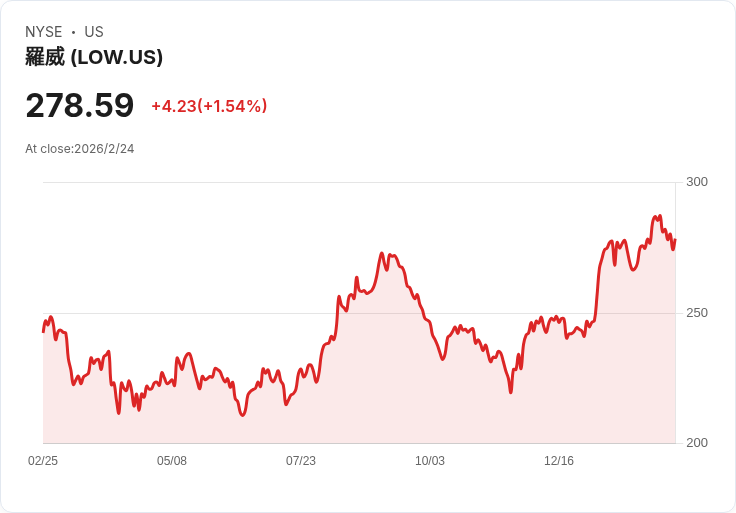
Task: Click the rightmost end of the price line
Action: tap(675, 240)
